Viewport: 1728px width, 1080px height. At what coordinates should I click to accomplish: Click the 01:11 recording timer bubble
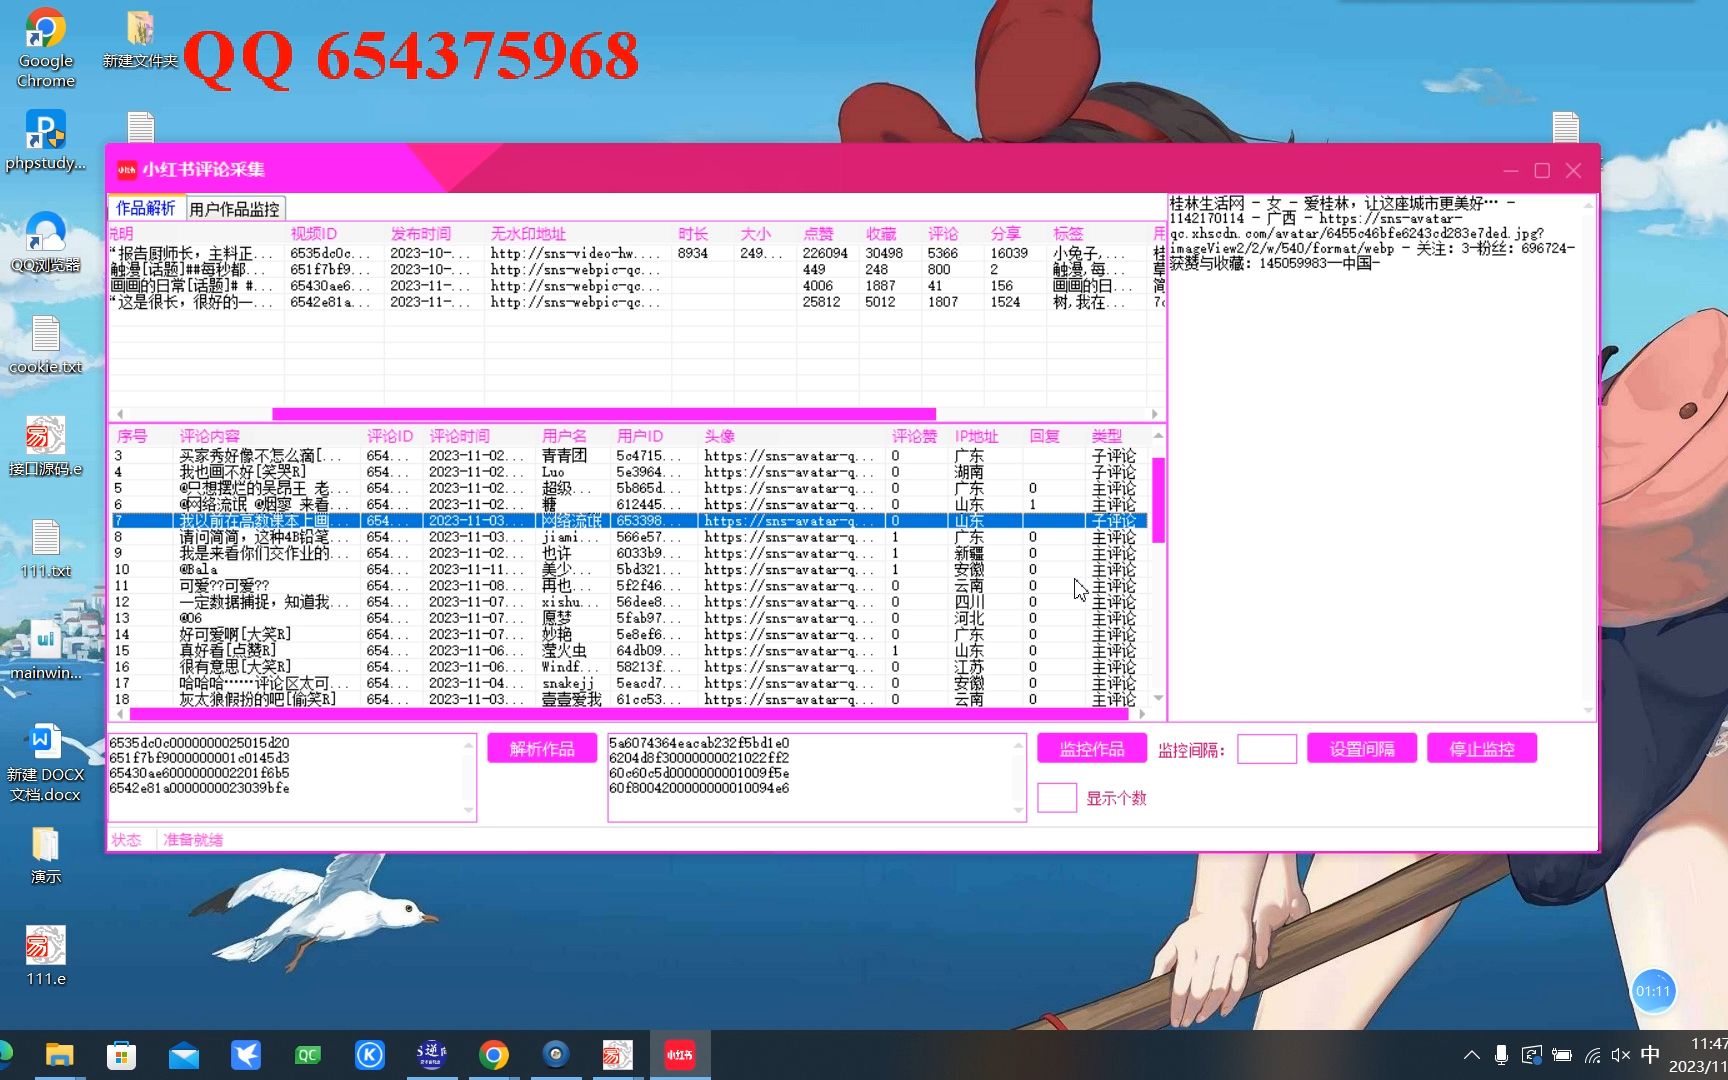(x=1653, y=991)
